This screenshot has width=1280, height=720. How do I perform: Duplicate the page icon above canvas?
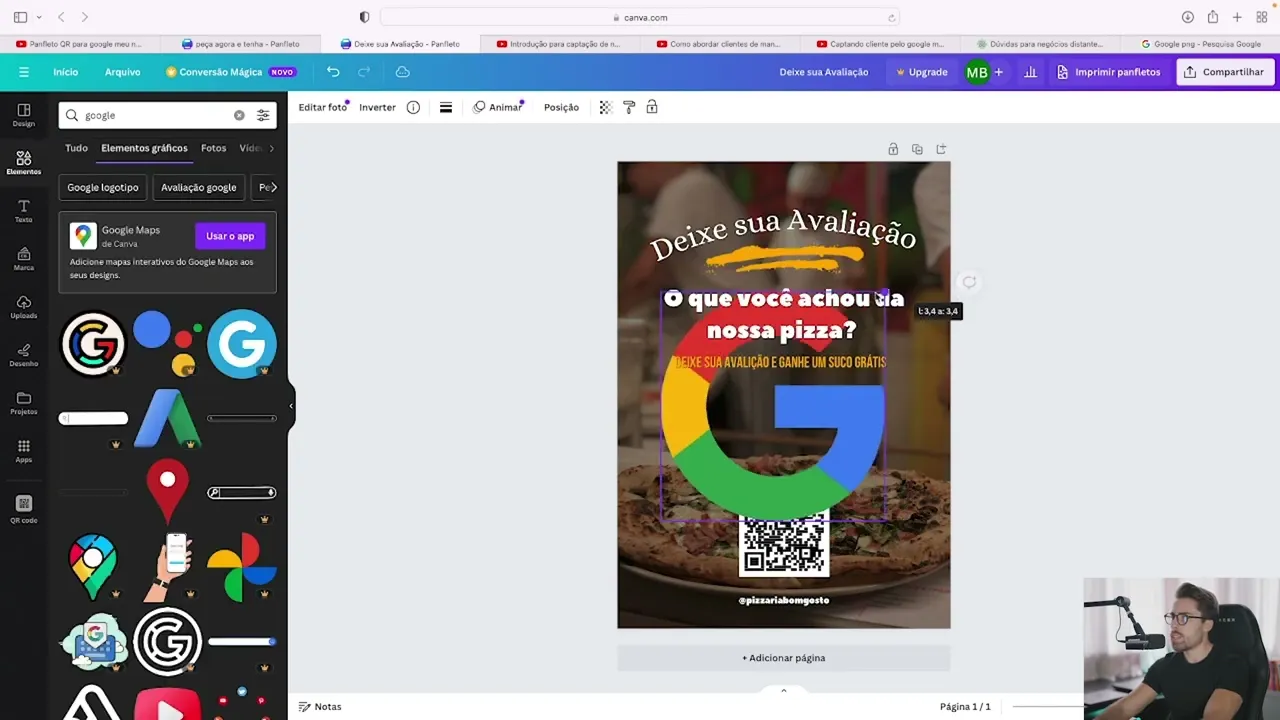point(917,149)
